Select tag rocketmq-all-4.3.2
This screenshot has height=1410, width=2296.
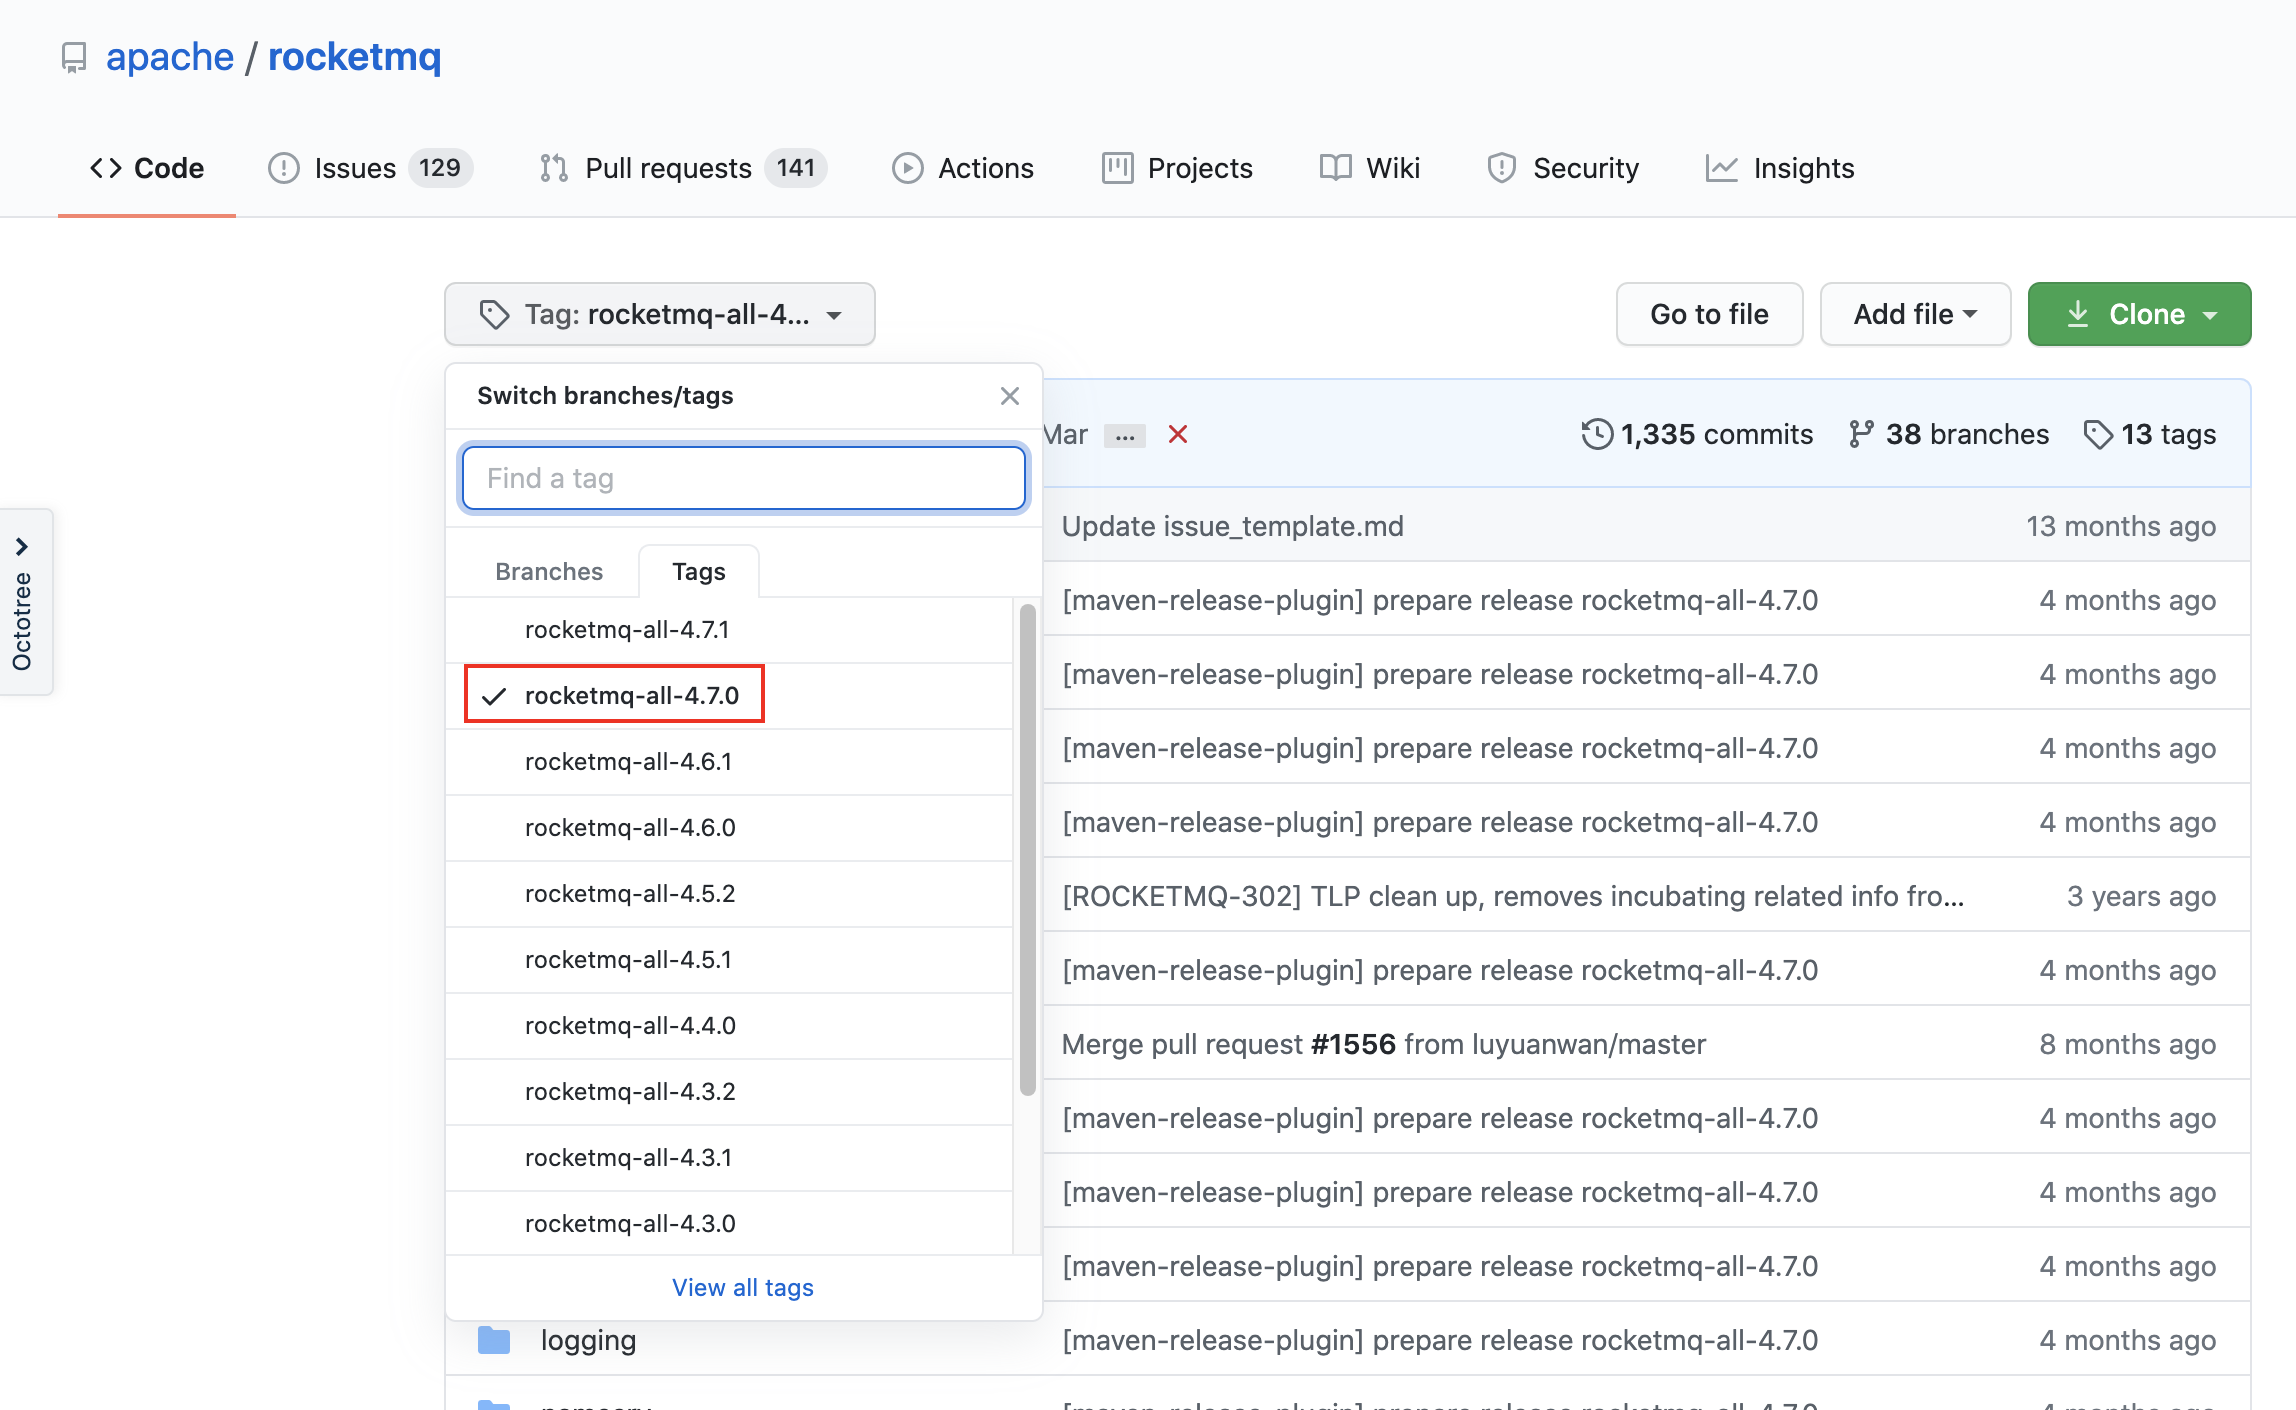click(x=729, y=1092)
